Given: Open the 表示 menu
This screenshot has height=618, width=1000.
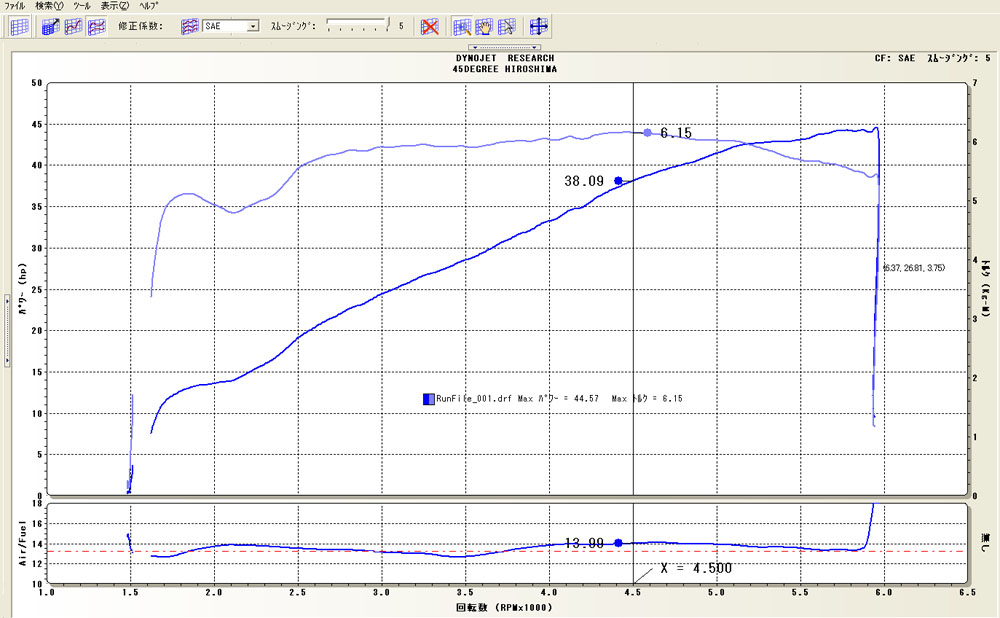Looking at the screenshot, I should (x=114, y=6).
